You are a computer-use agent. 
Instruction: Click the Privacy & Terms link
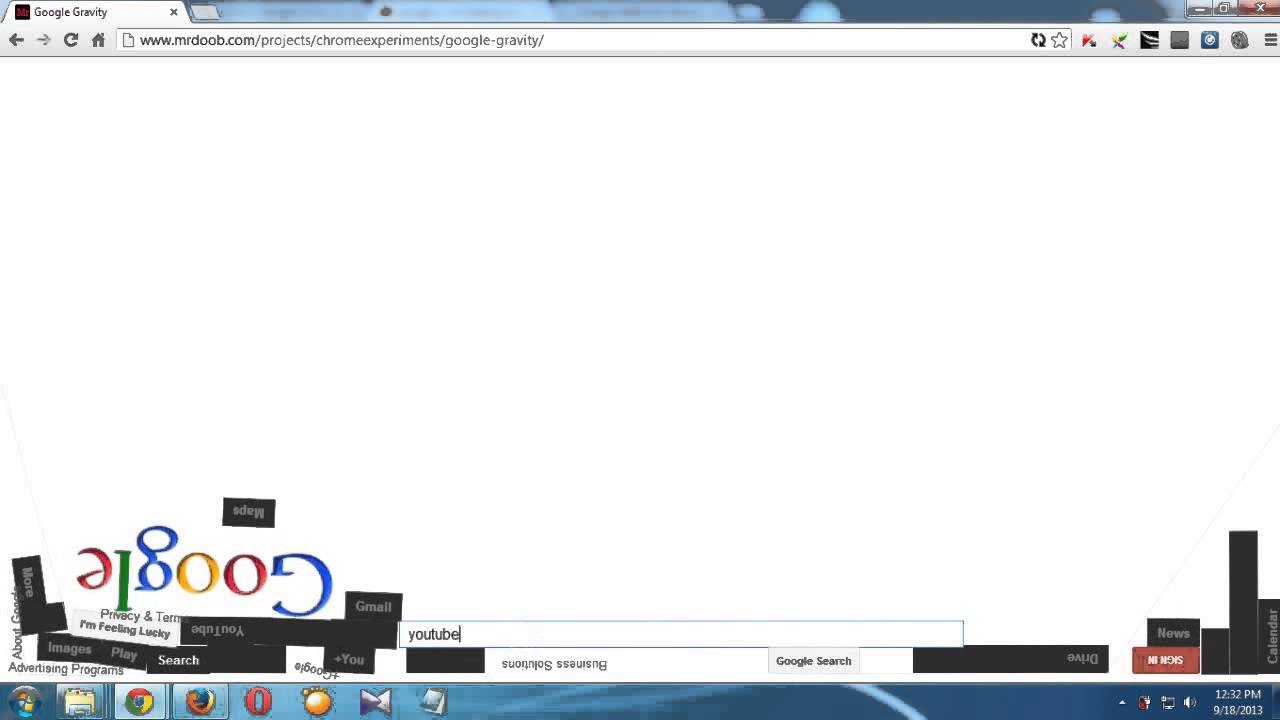pos(143,616)
